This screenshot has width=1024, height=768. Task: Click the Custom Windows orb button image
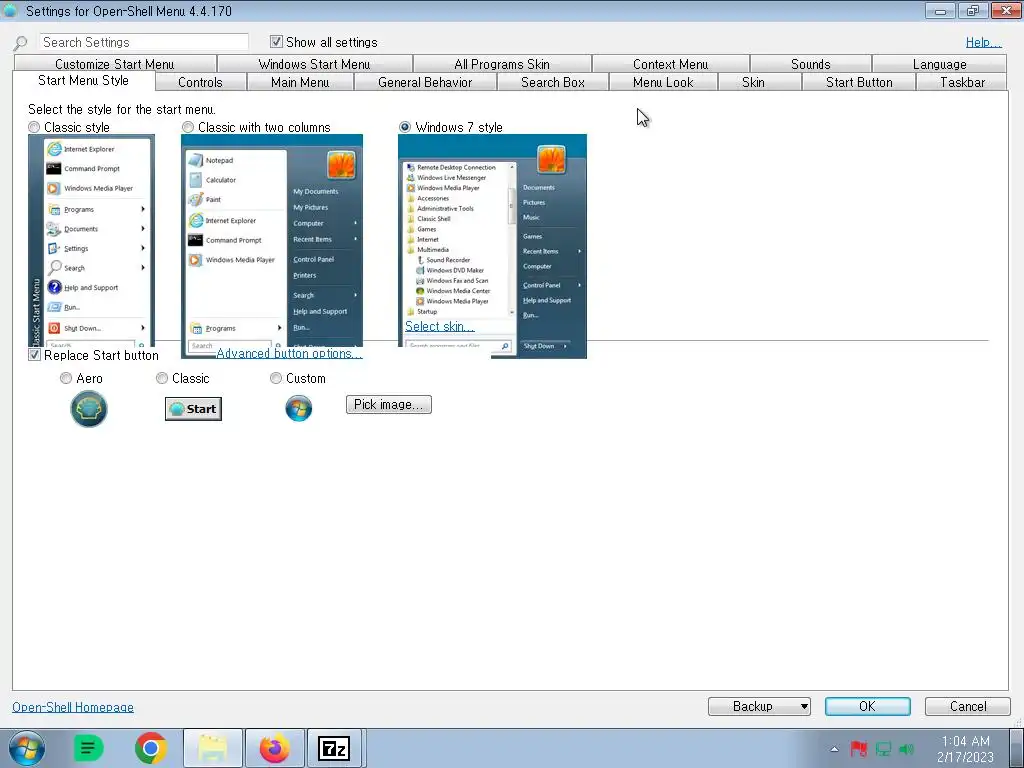coord(298,409)
